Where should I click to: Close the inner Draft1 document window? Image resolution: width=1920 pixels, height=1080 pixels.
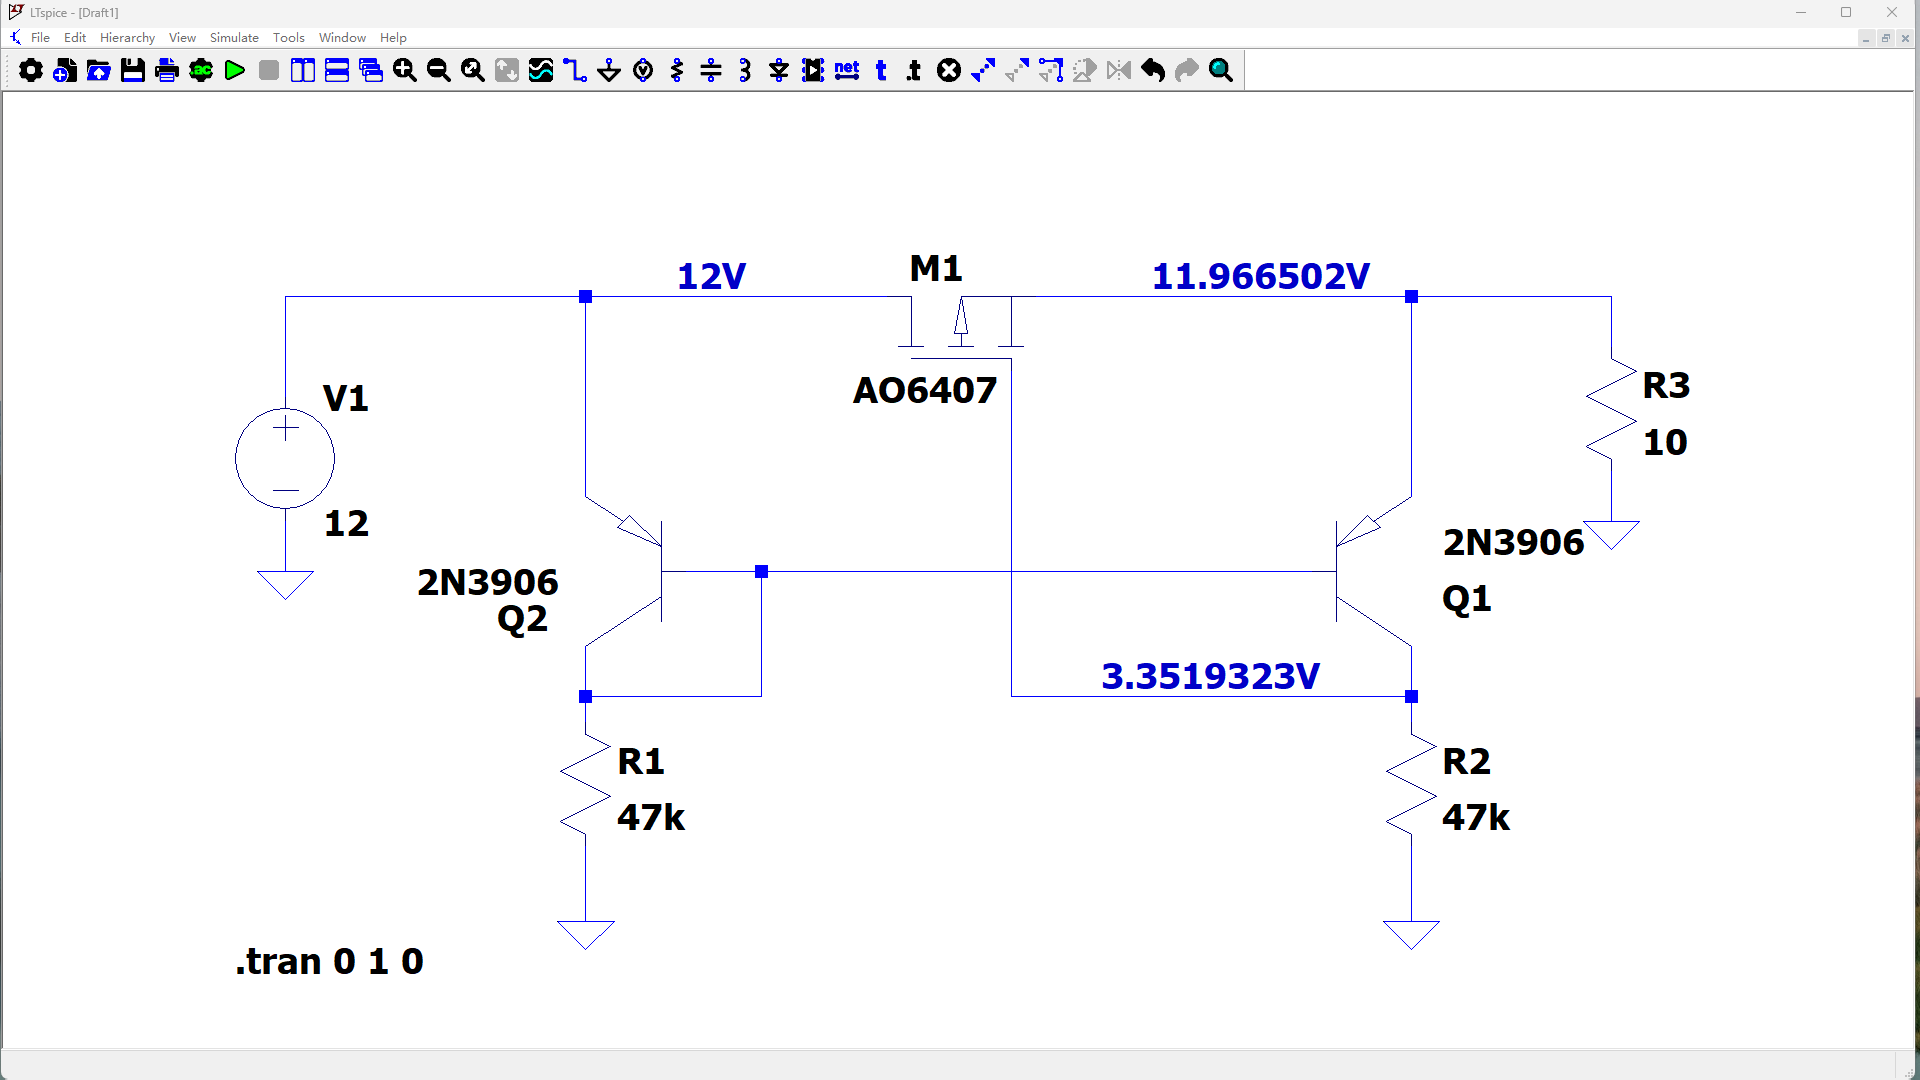click(x=1905, y=38)
